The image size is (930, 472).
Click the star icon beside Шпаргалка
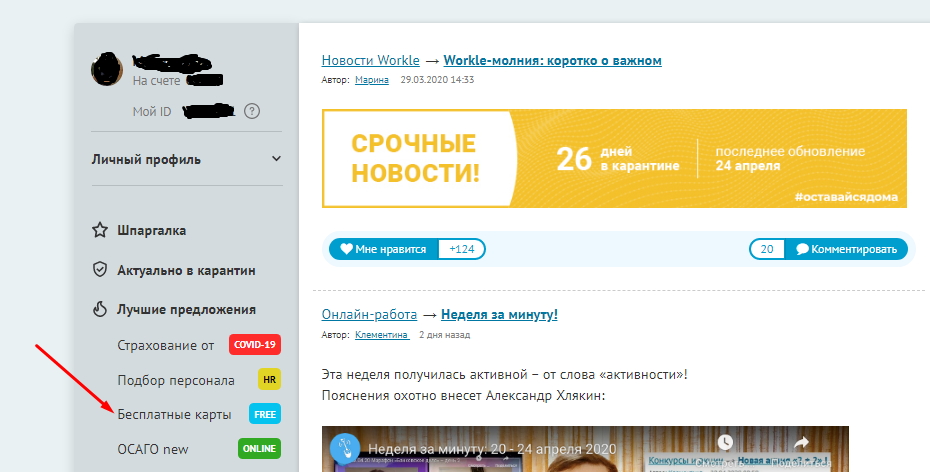(100, 230)
